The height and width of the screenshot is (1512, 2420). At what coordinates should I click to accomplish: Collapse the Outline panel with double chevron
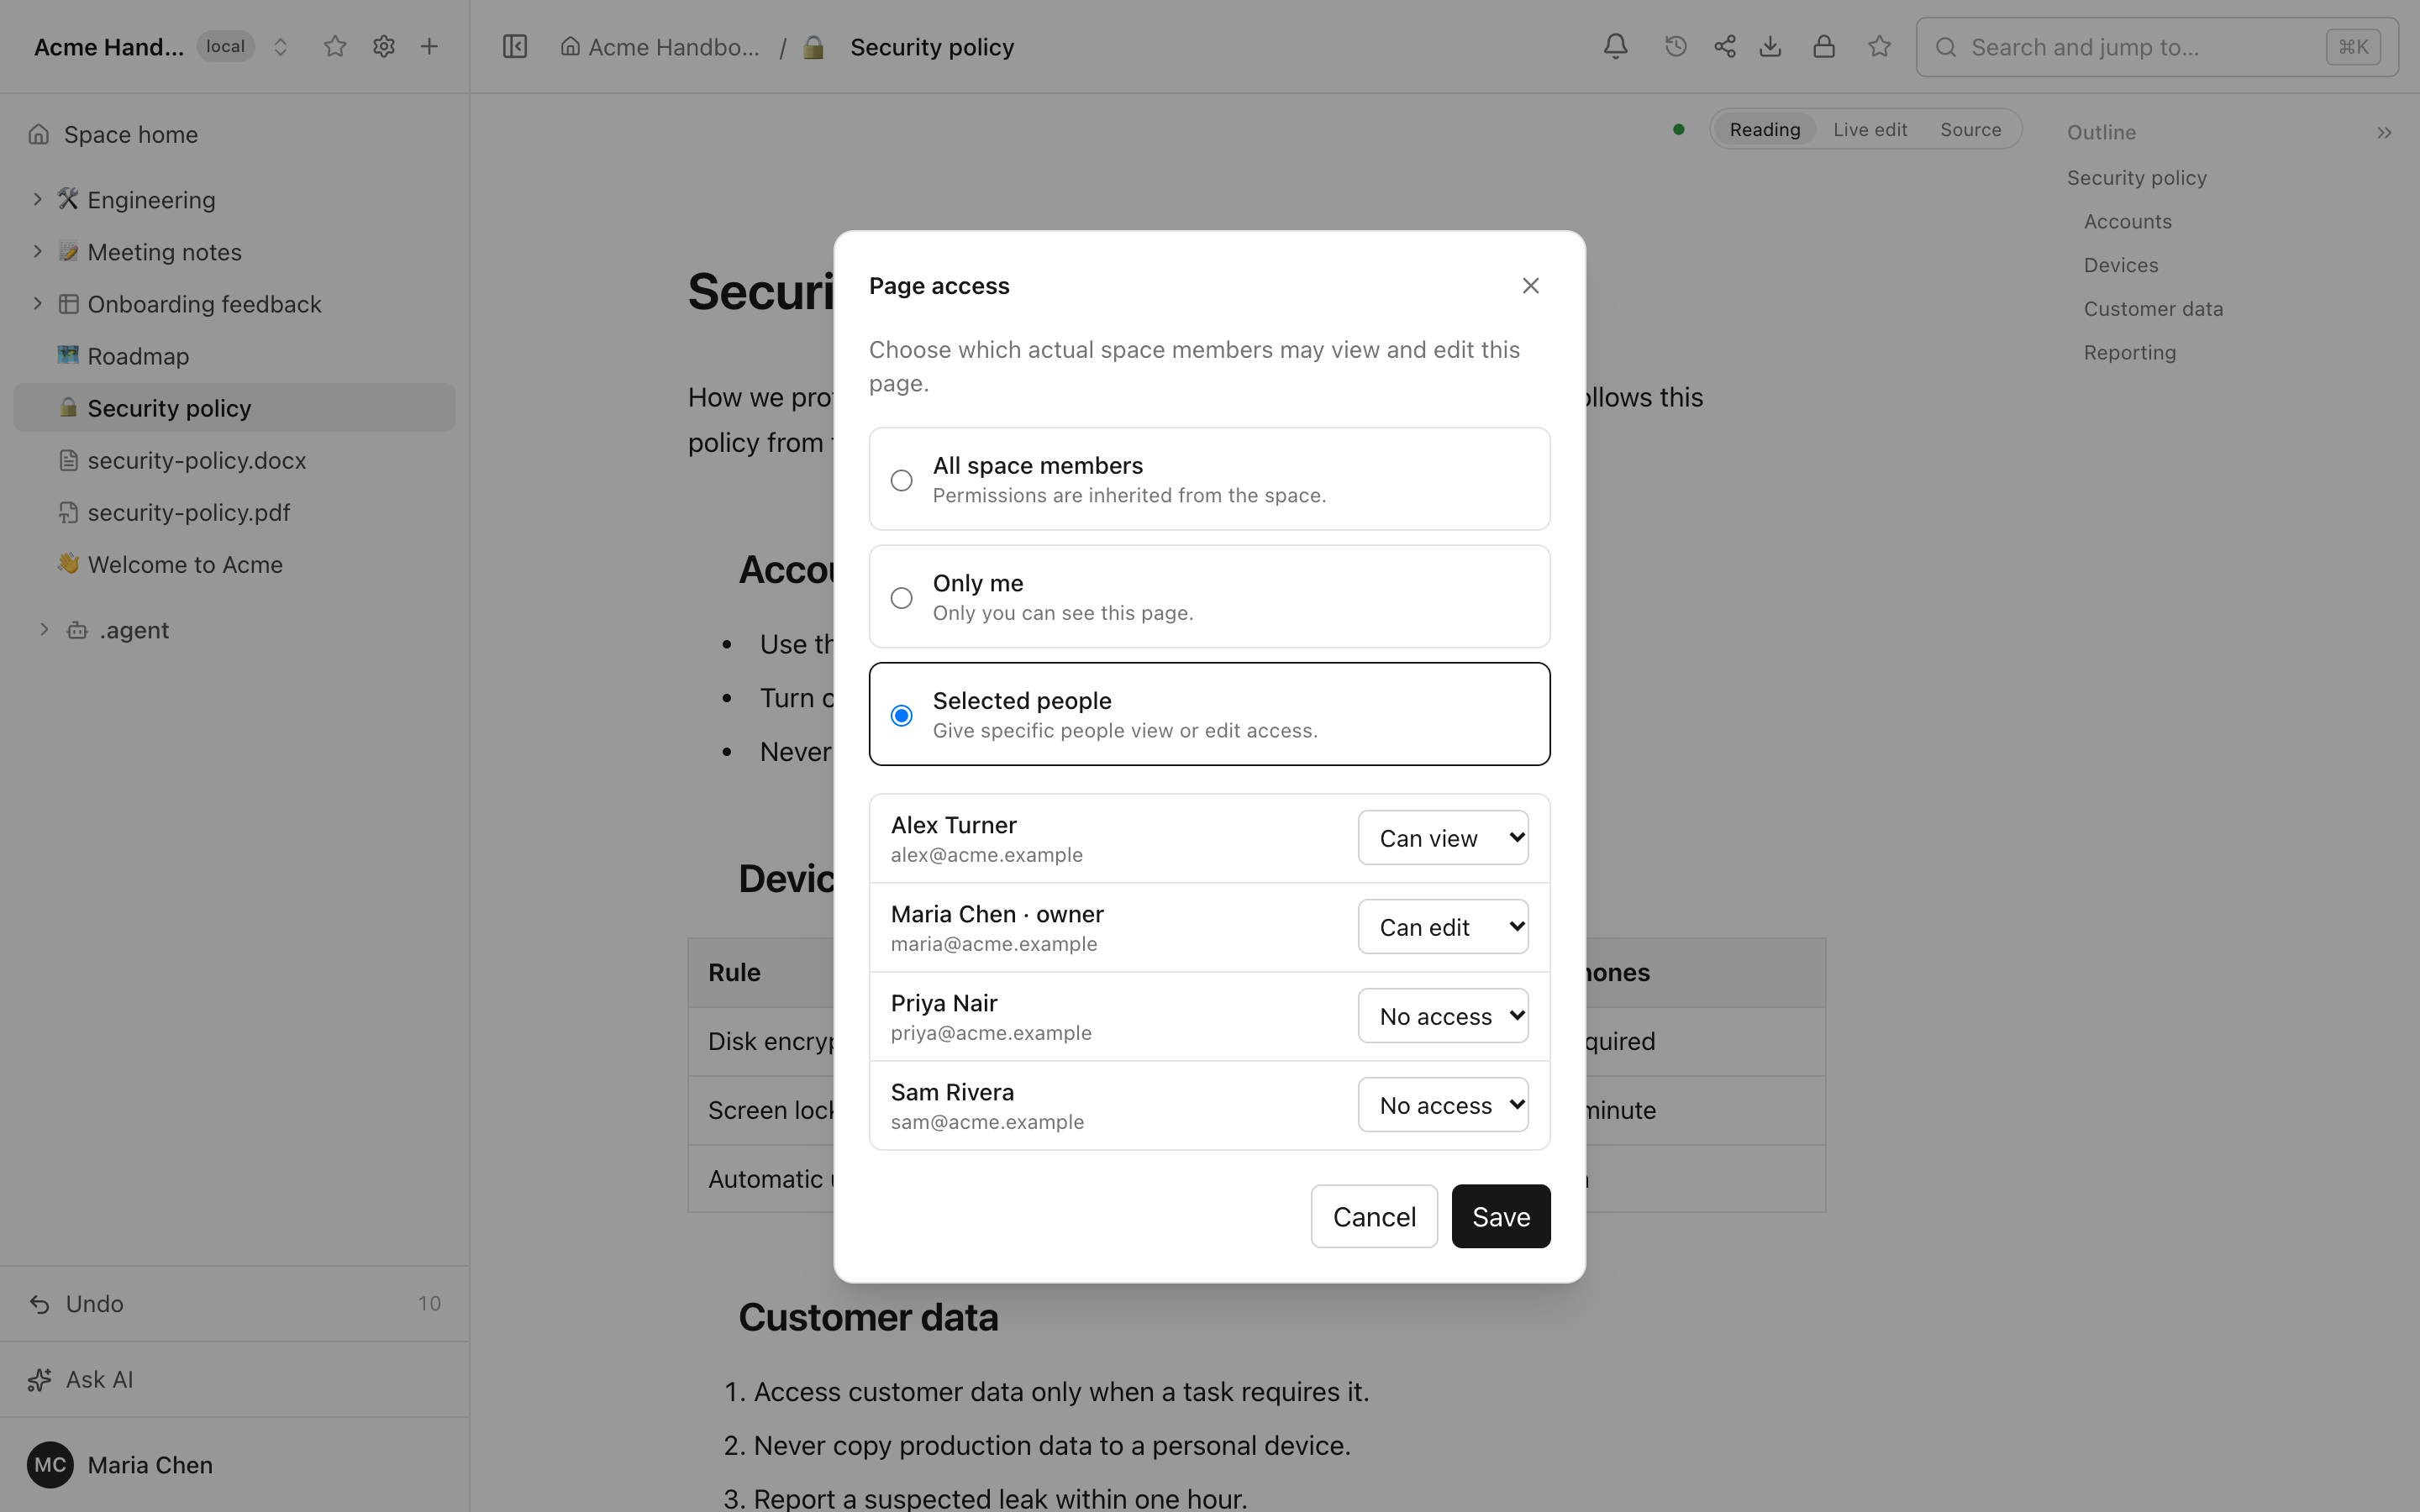[x=2385, y=133]
